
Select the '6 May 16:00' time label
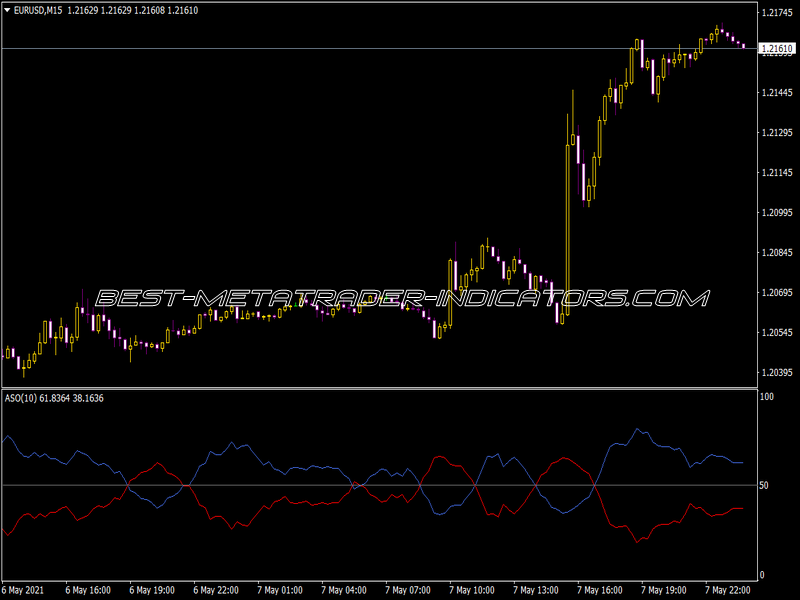click(88, 590)
